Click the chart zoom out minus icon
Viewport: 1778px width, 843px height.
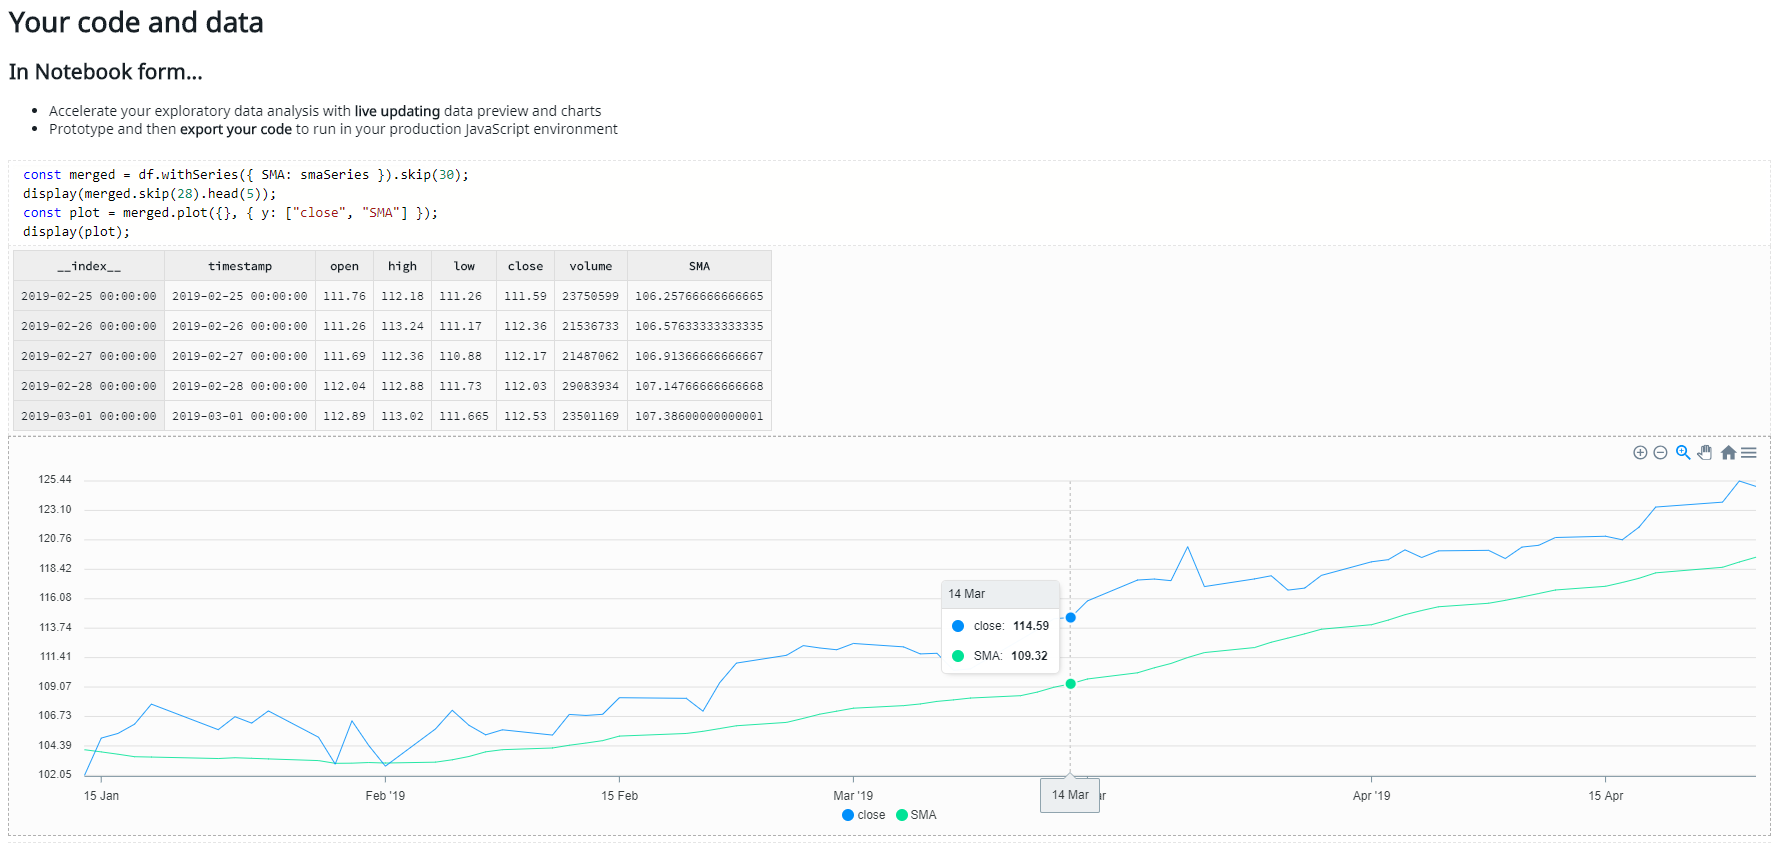tap(1660, 453)
